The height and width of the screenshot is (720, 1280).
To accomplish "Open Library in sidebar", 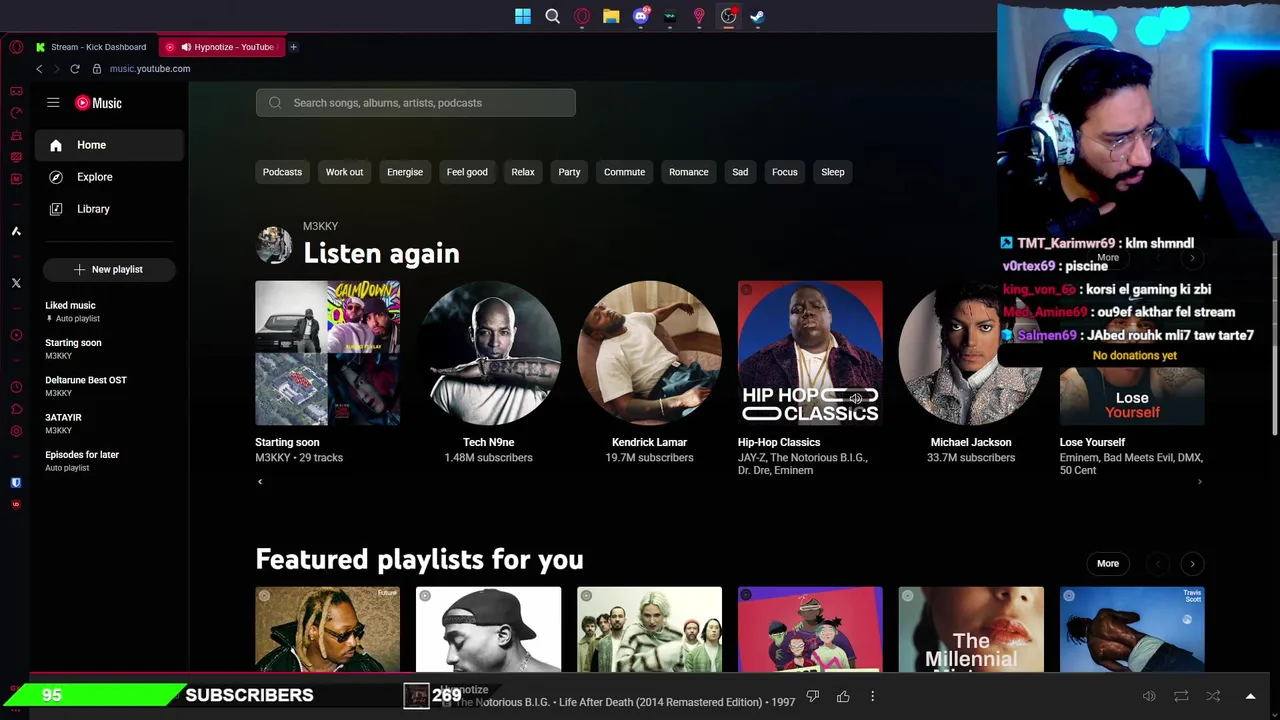I will tap(110, 209).
